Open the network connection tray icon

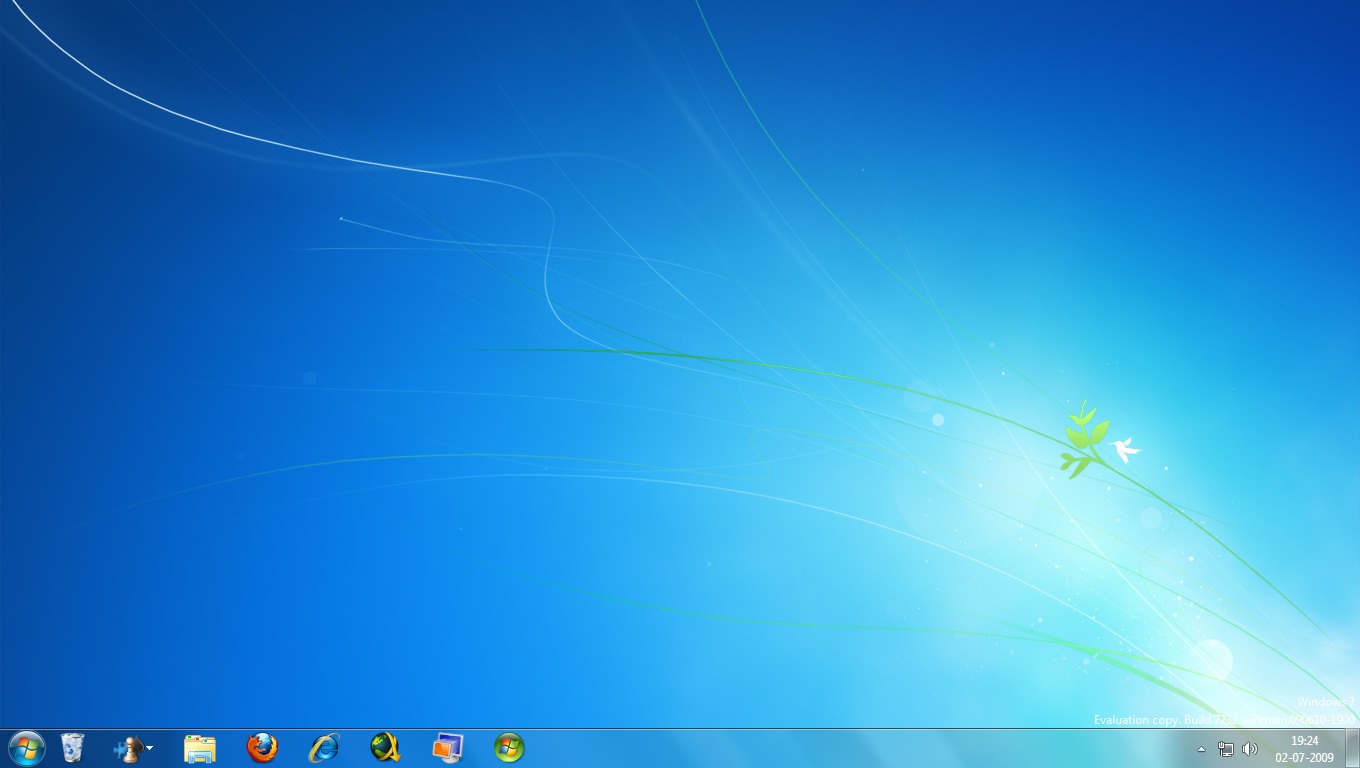point(1225,749)
